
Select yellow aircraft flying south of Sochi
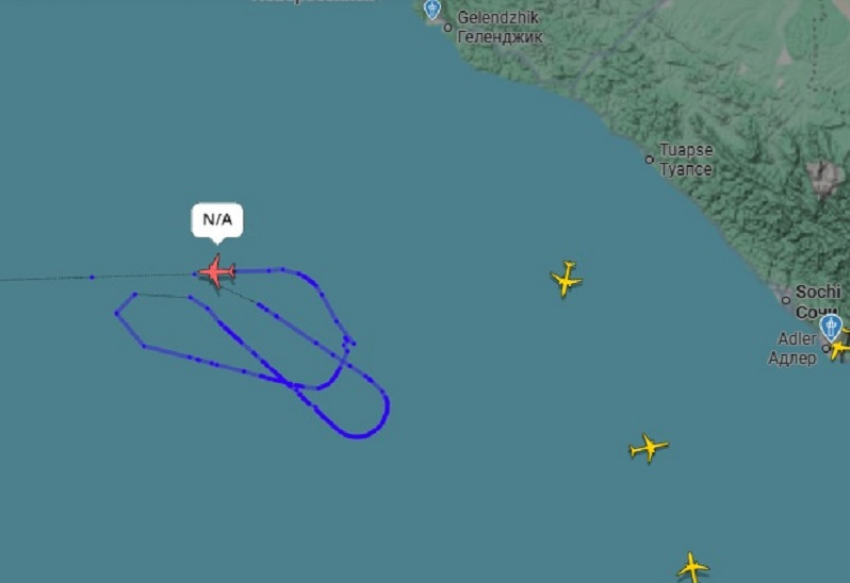[x=648, y=447]
